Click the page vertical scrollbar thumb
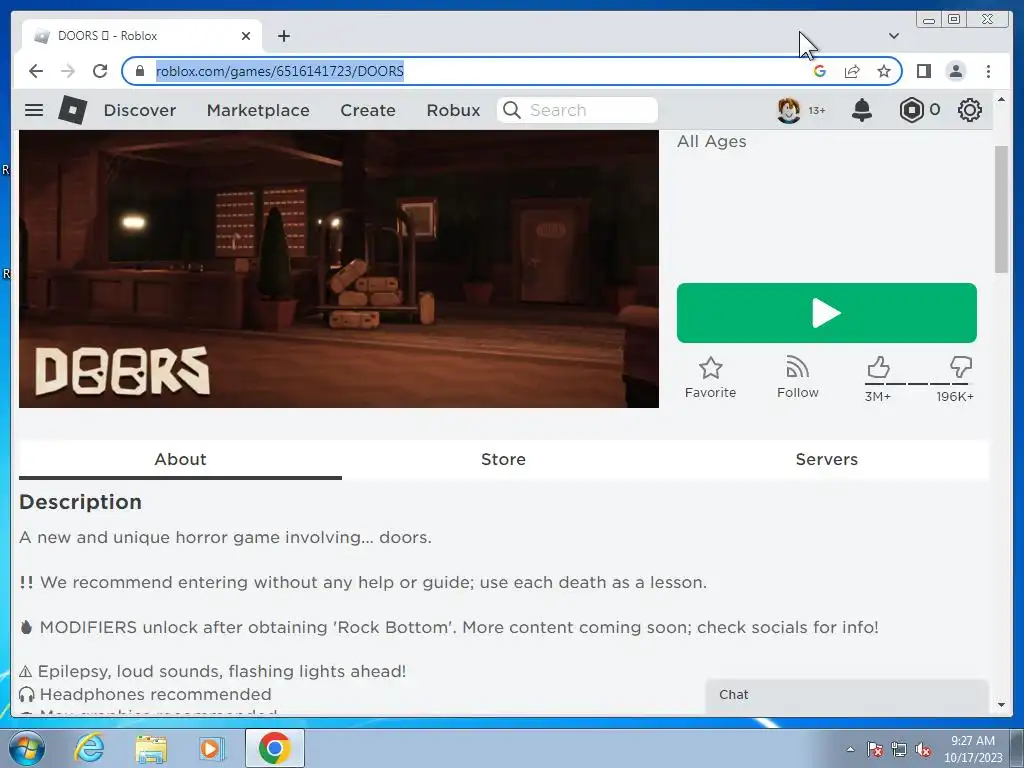 1001,210
